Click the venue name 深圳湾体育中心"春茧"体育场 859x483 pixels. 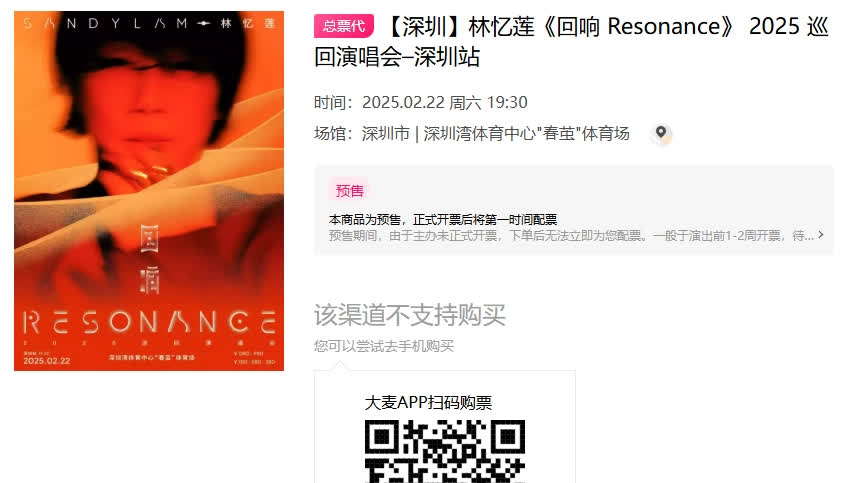click(526, 134)
